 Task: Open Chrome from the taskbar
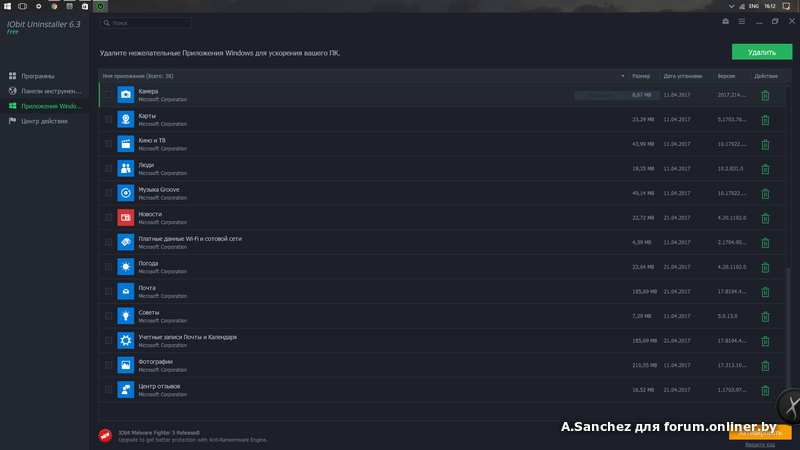[x=54, y=6]
